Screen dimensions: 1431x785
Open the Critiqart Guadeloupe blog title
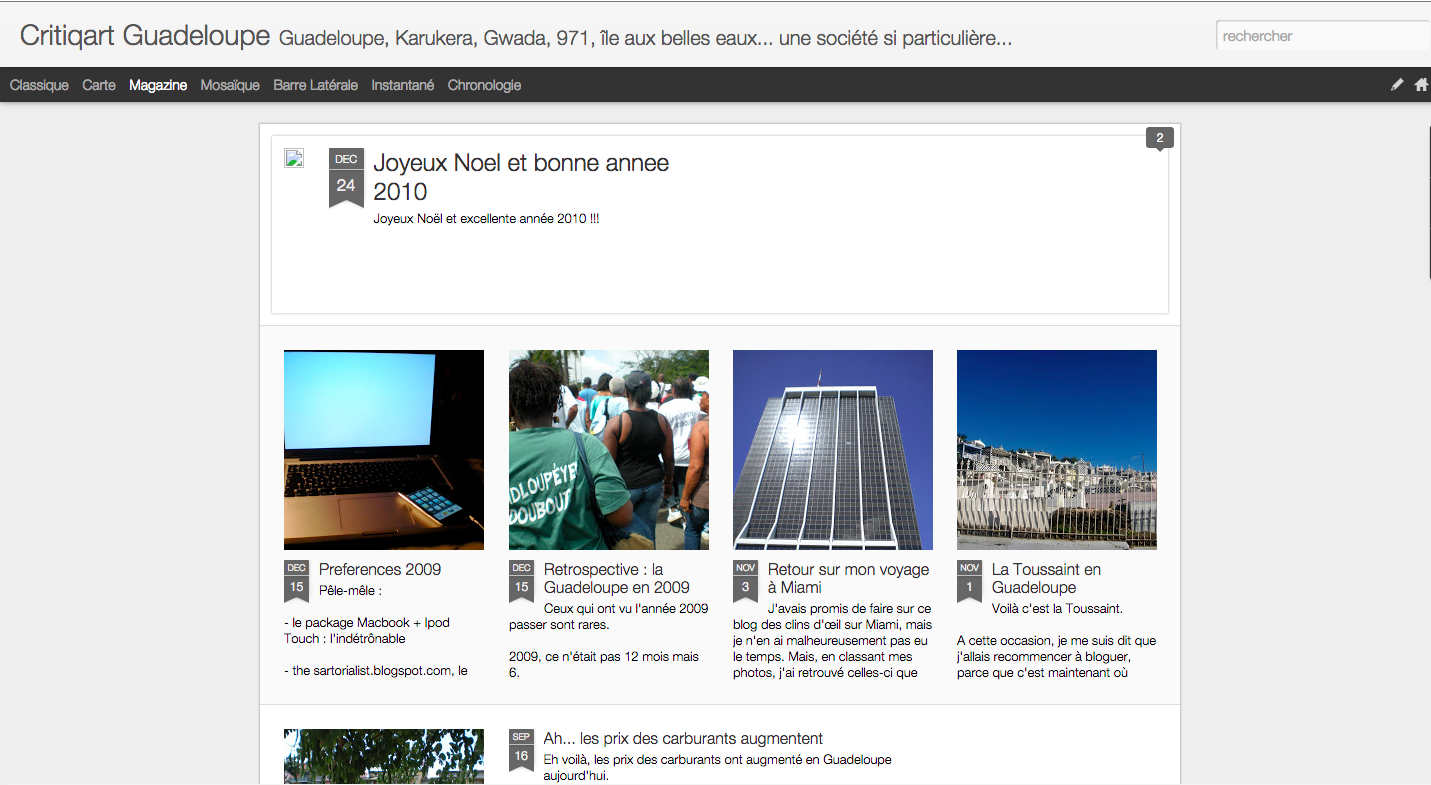point(145,36)
